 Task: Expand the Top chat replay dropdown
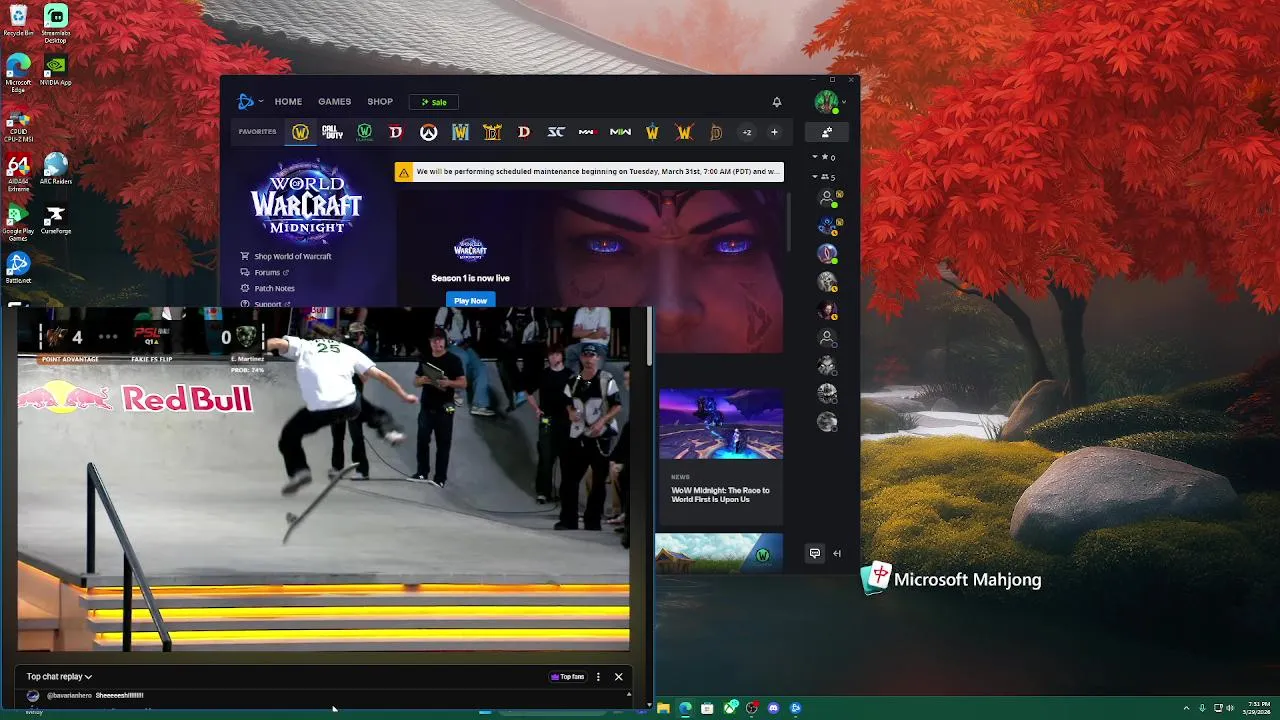[59, 677]
